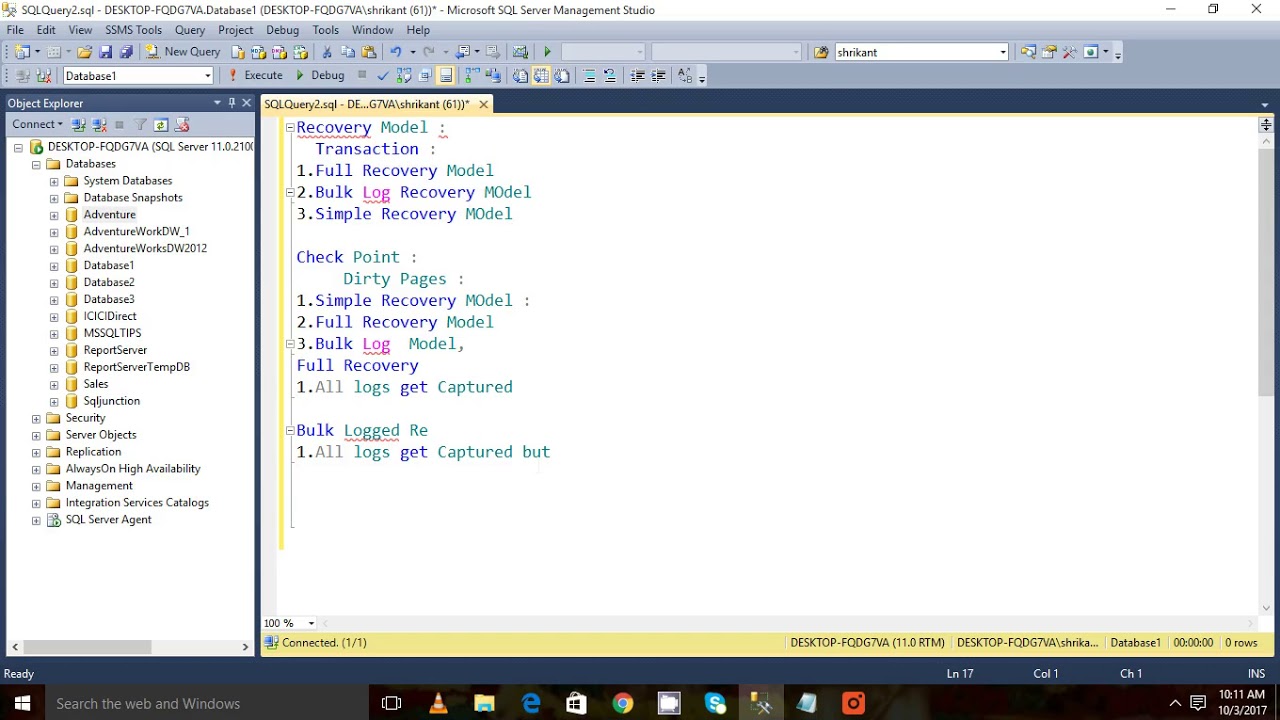Viewport: 1280px width, 720px height.
Task: Select the ICICIDirect database
Action: coord(110,316)
